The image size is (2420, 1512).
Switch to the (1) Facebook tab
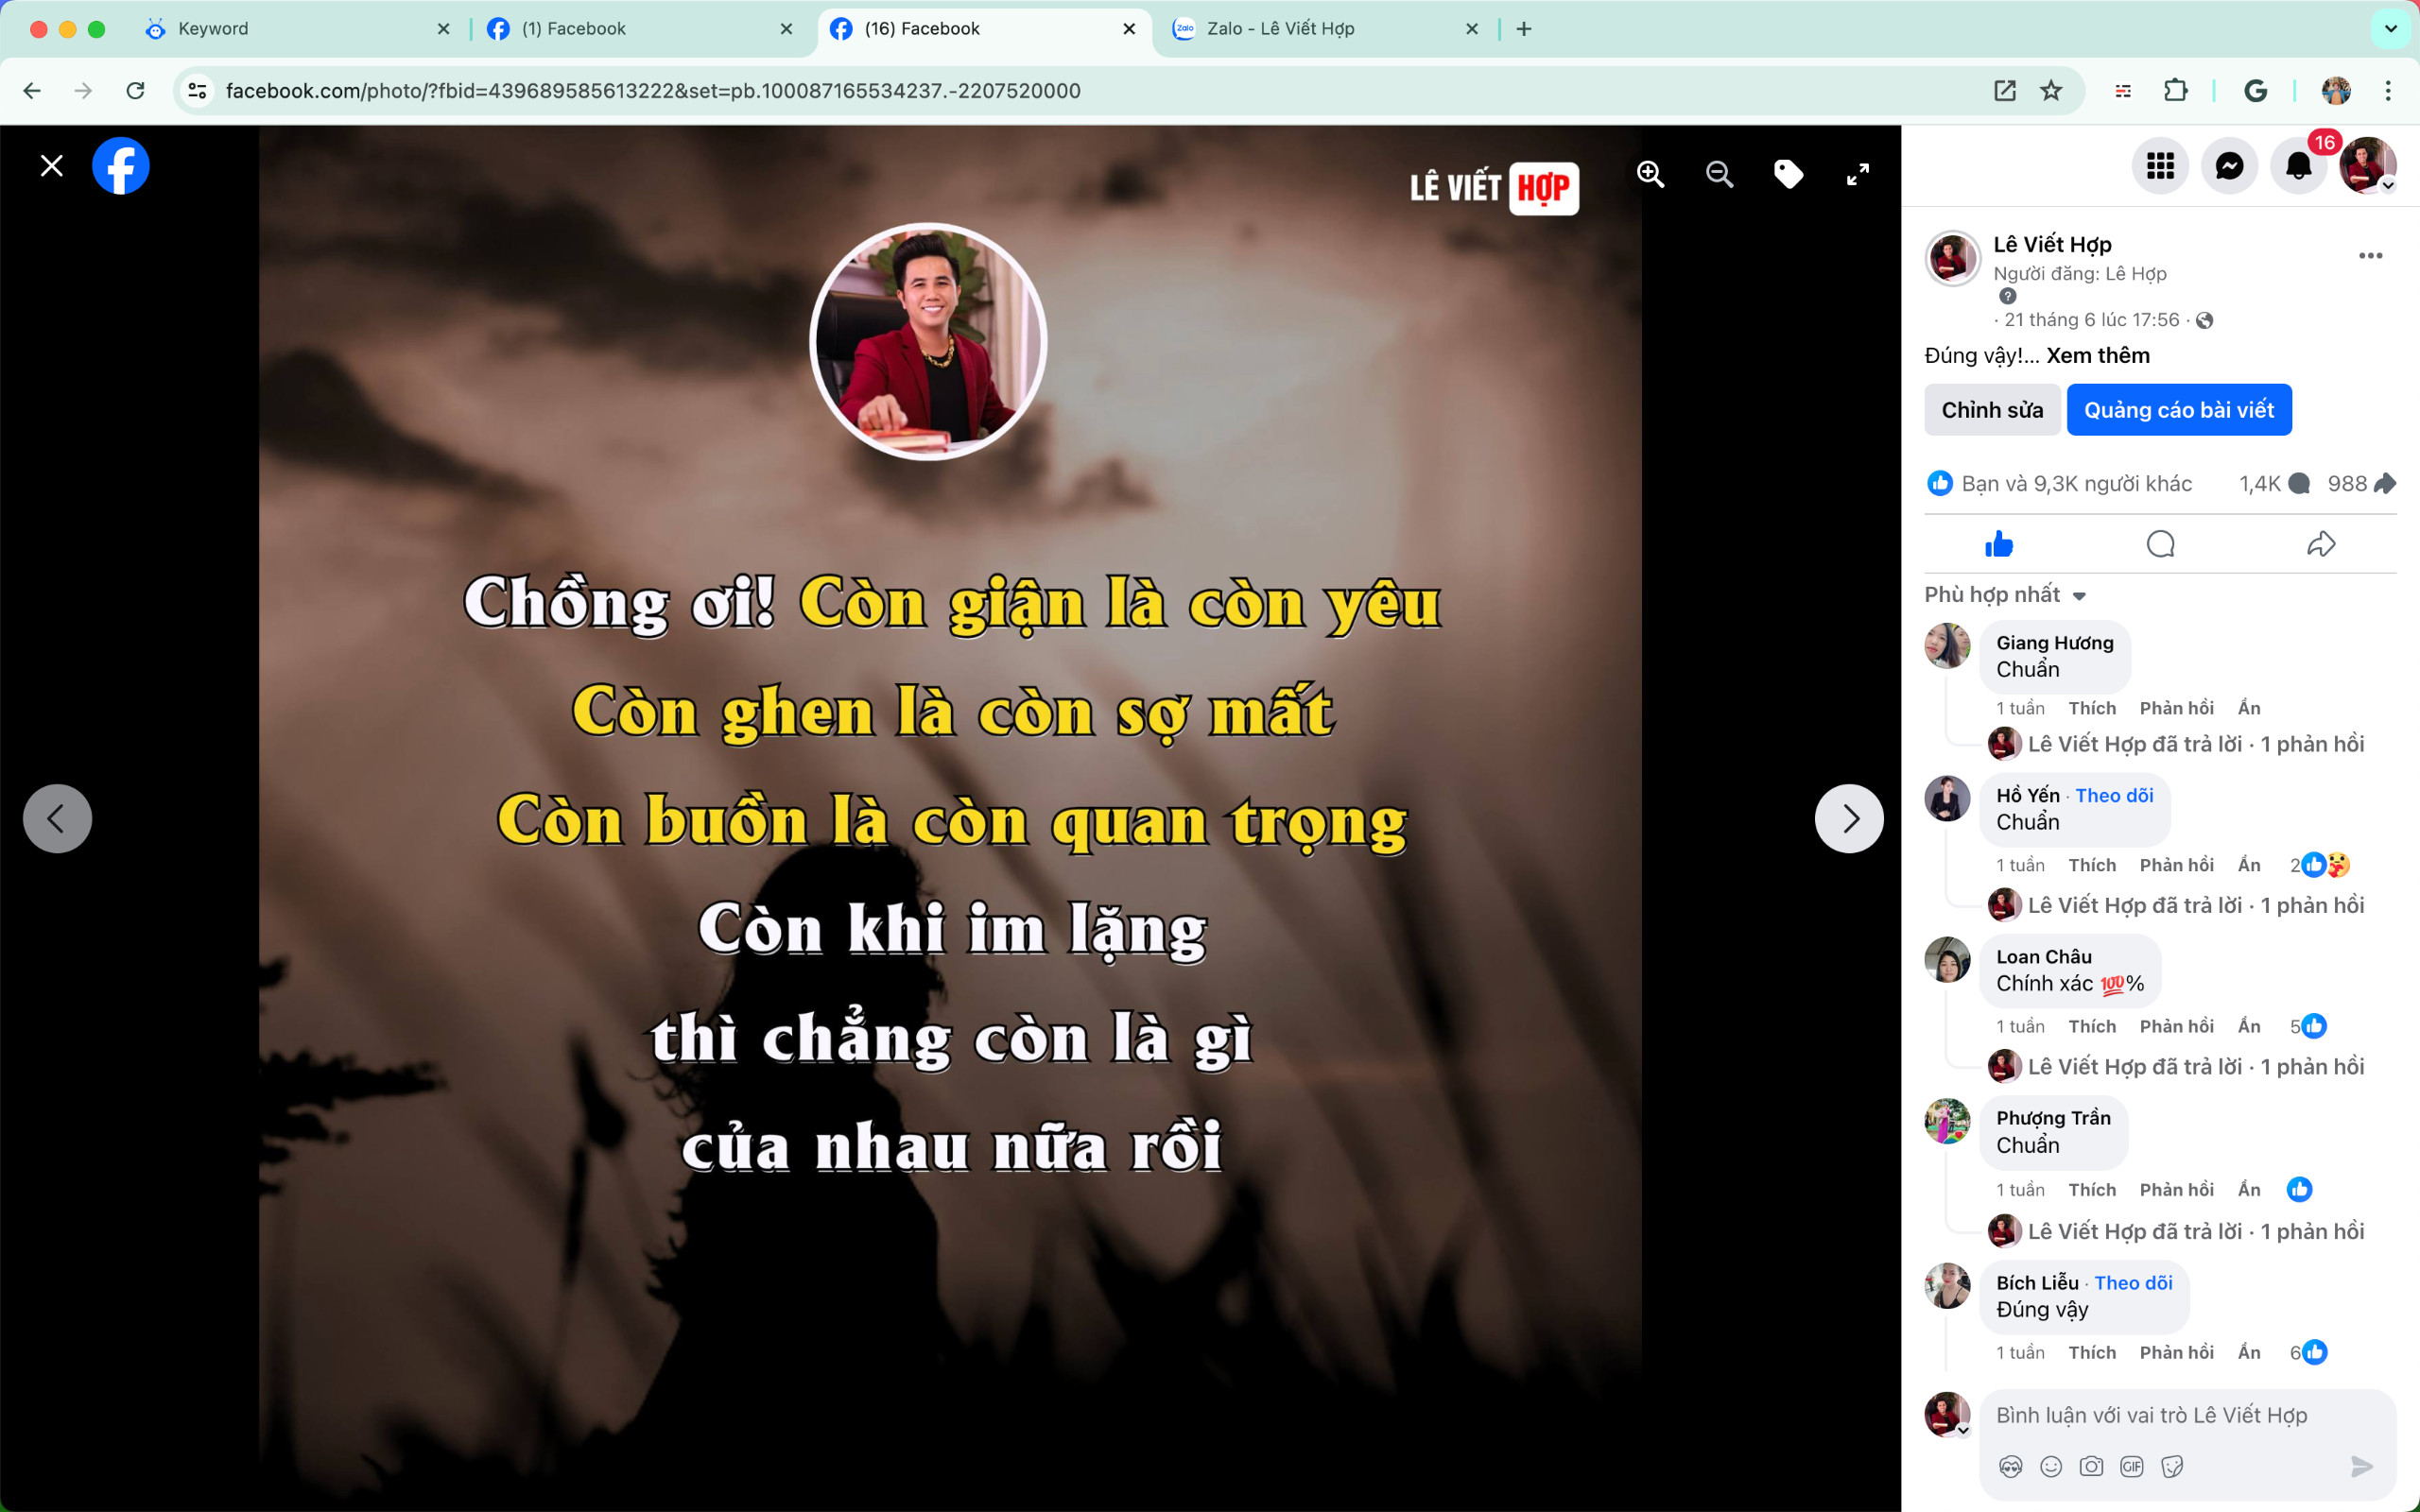point(640,29)
